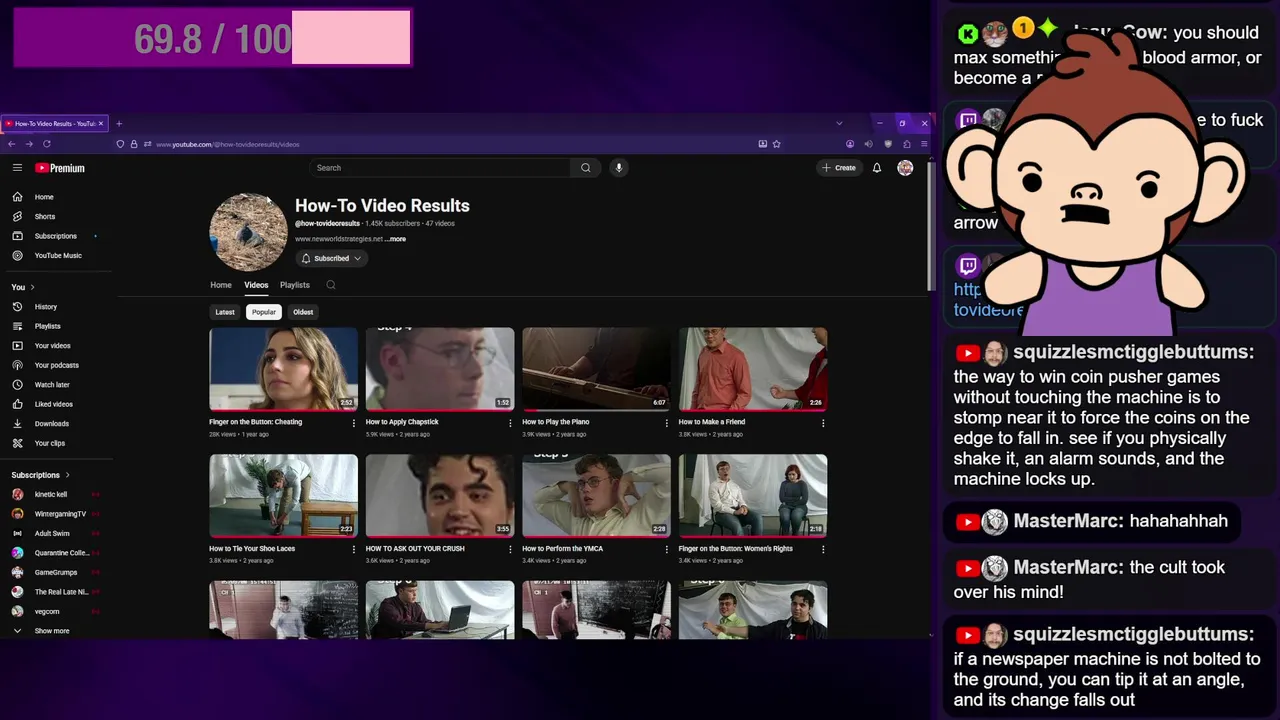Open the How to Make a Friend thumbnail
Viewport: 1280px width, 720px height.
(x=753, y=369)
